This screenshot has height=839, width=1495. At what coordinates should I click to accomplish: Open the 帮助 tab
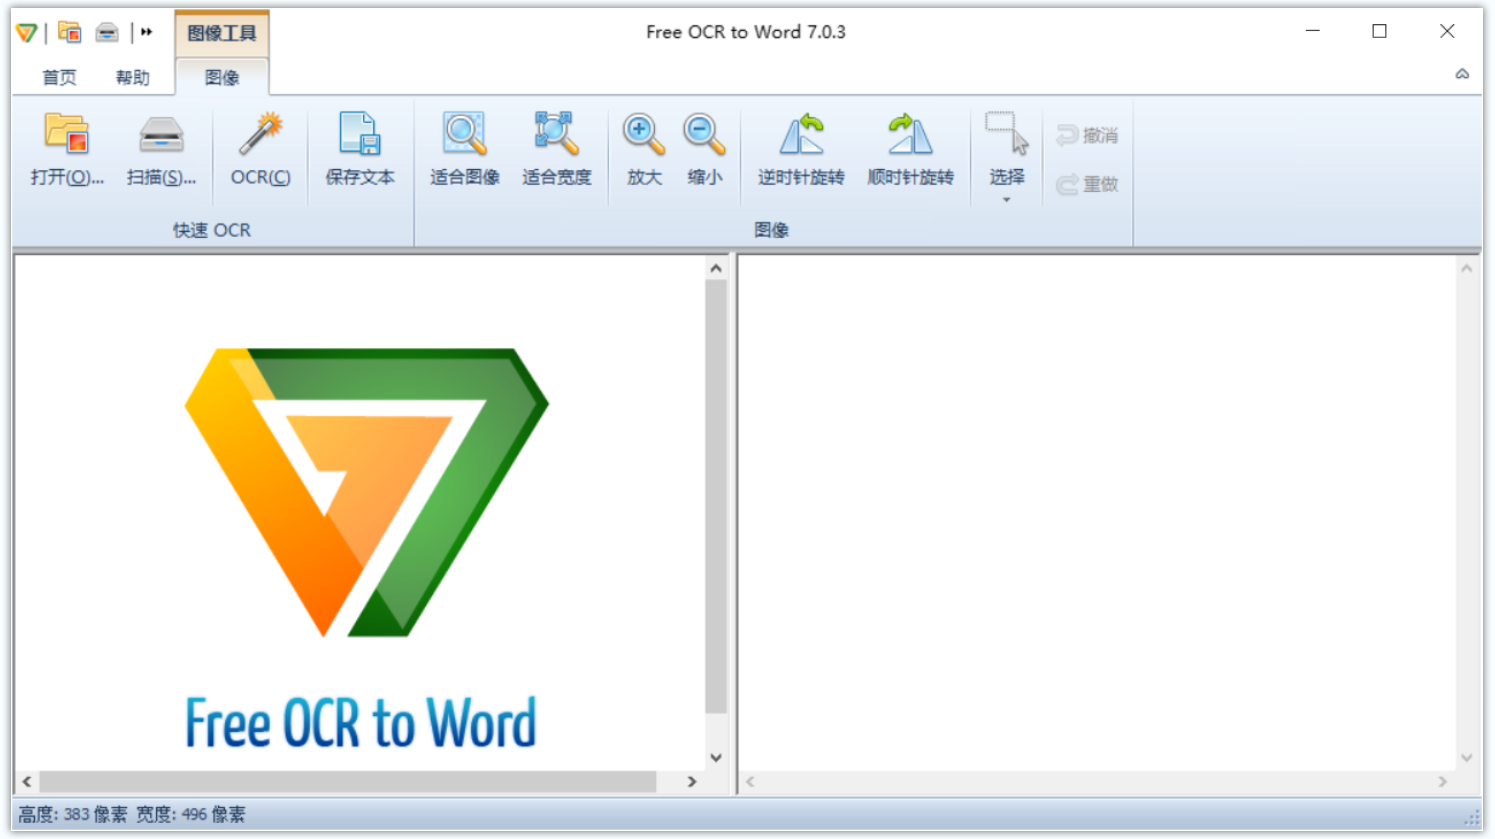tap(132, 77)
